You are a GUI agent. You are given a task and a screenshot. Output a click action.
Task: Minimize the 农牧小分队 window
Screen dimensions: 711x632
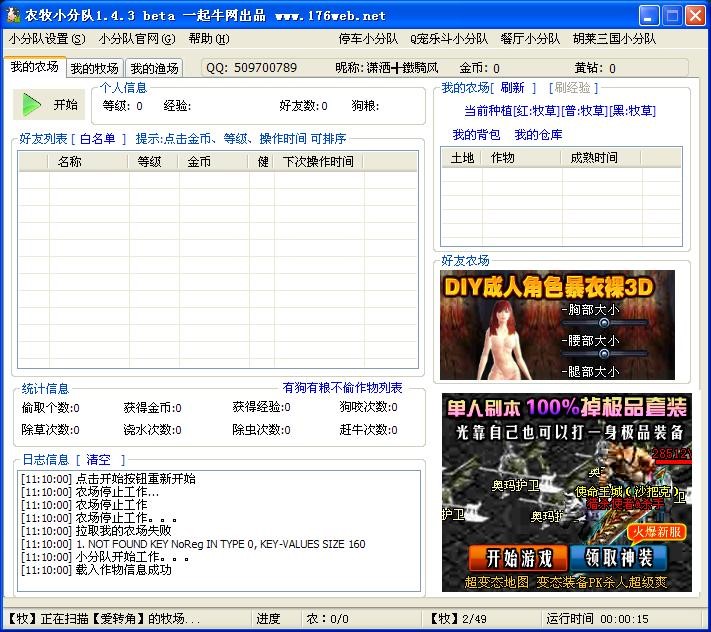tap(649, 16)
